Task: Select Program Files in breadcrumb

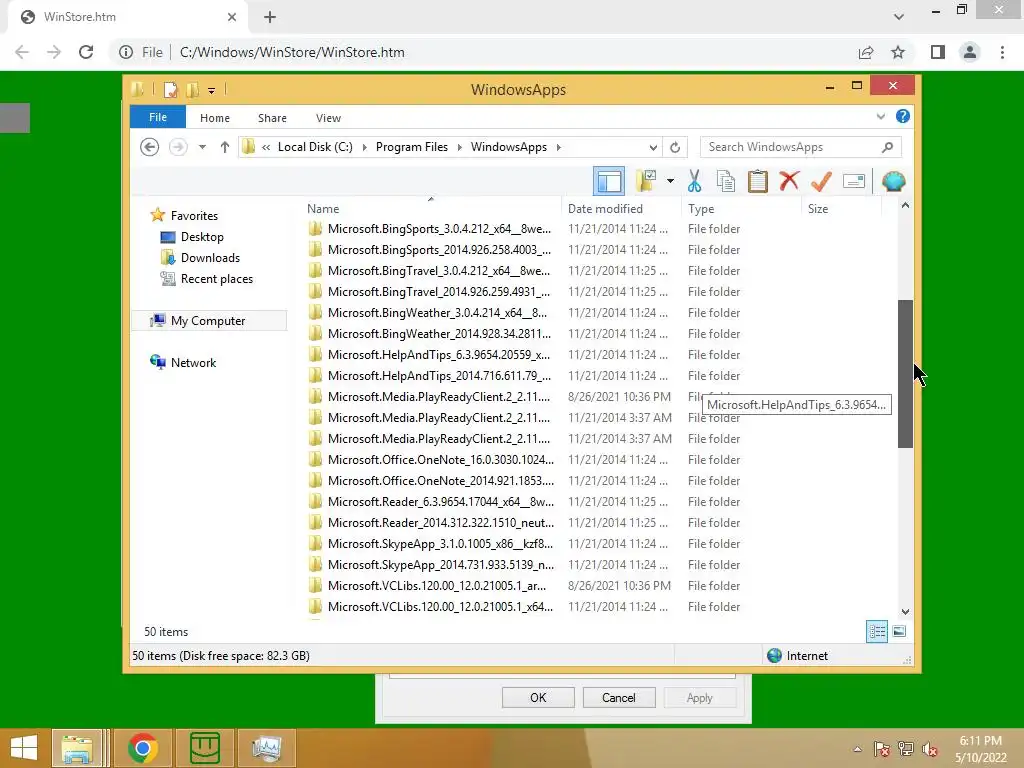Action: [411, 147]
